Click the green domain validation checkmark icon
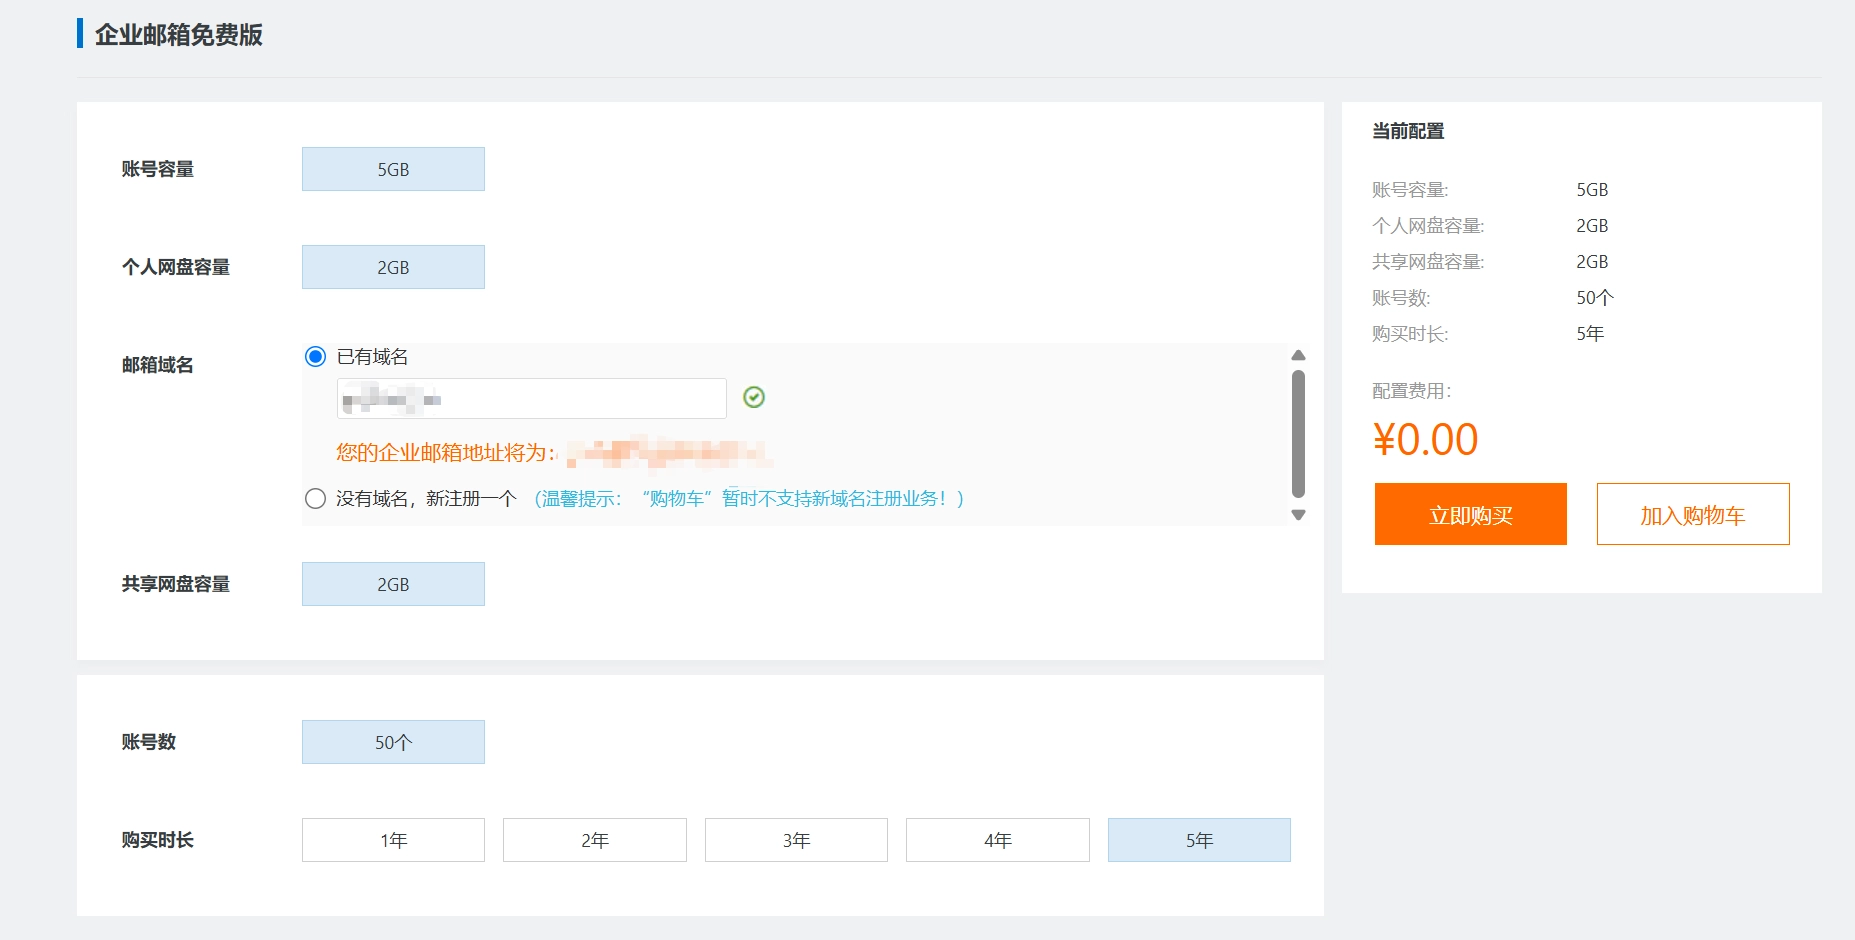Viewport: 1855px width, 940px height. pos(754,398)
